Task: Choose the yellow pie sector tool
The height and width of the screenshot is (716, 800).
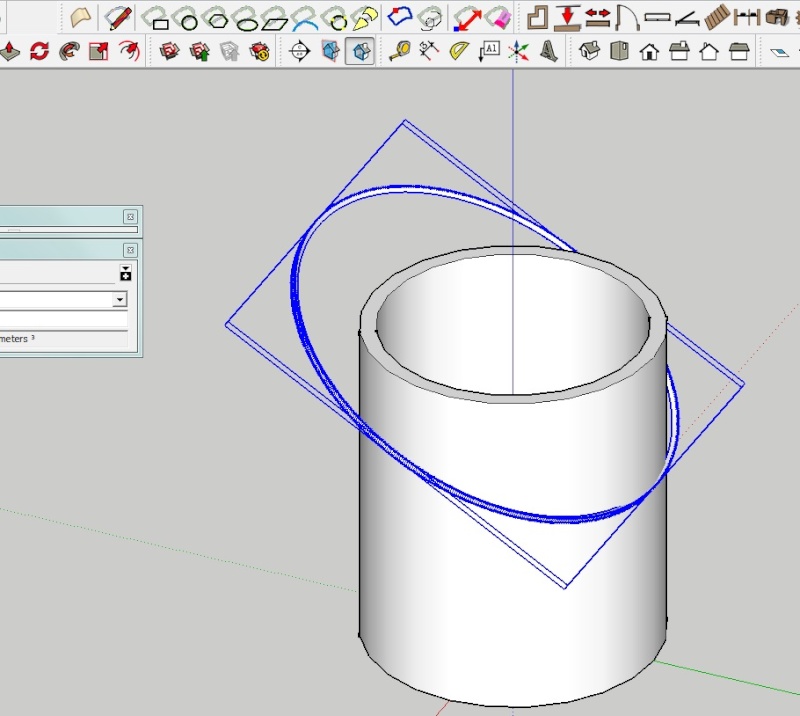Action: (x=365, y=18)
